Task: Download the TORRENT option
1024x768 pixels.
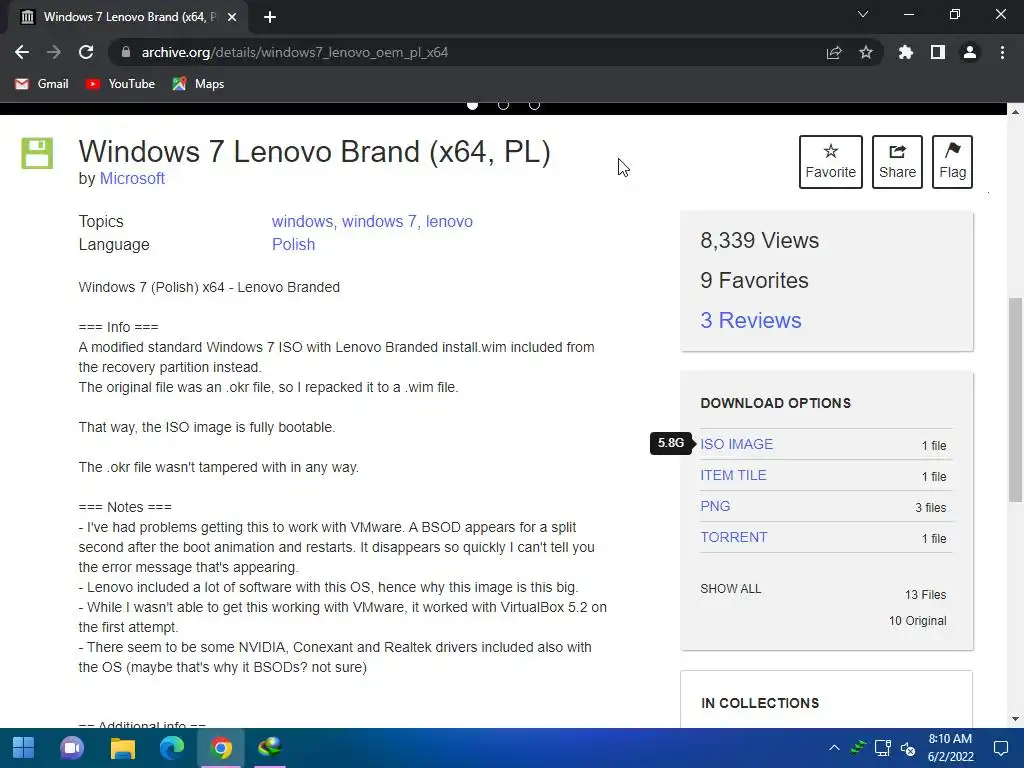Action: point(733,537)
